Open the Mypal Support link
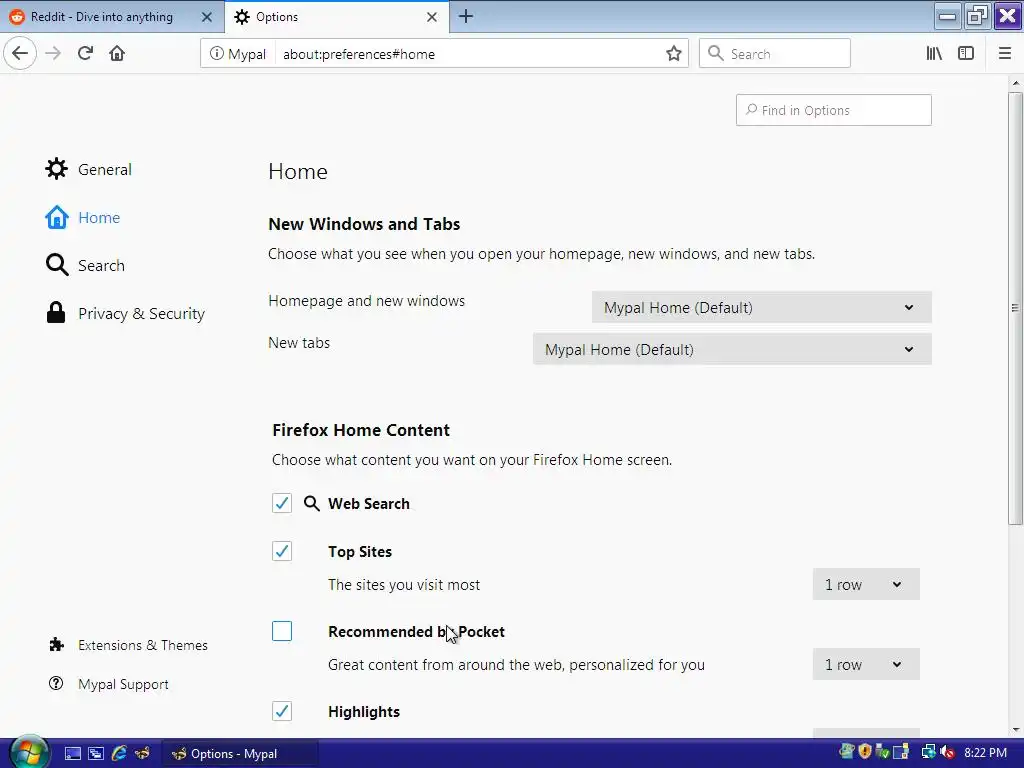 click(x=109, y=684)
